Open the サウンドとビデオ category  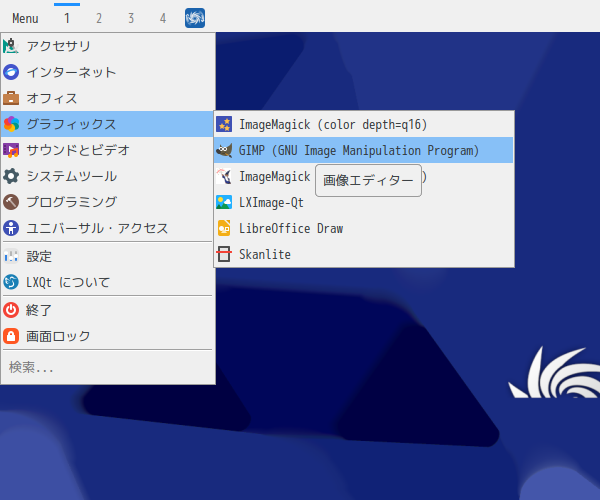(x=107, y=150)
